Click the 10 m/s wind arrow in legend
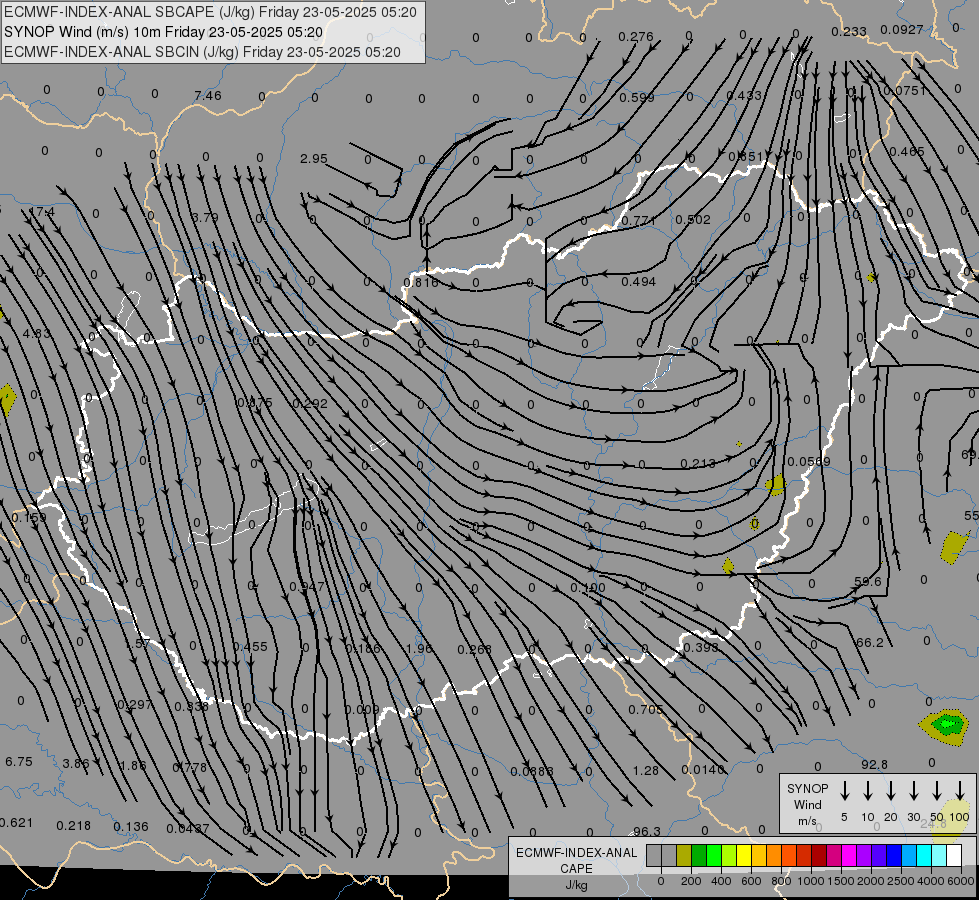Image resolution: width=979 pixels, height=900 pixels. point(867,791)
